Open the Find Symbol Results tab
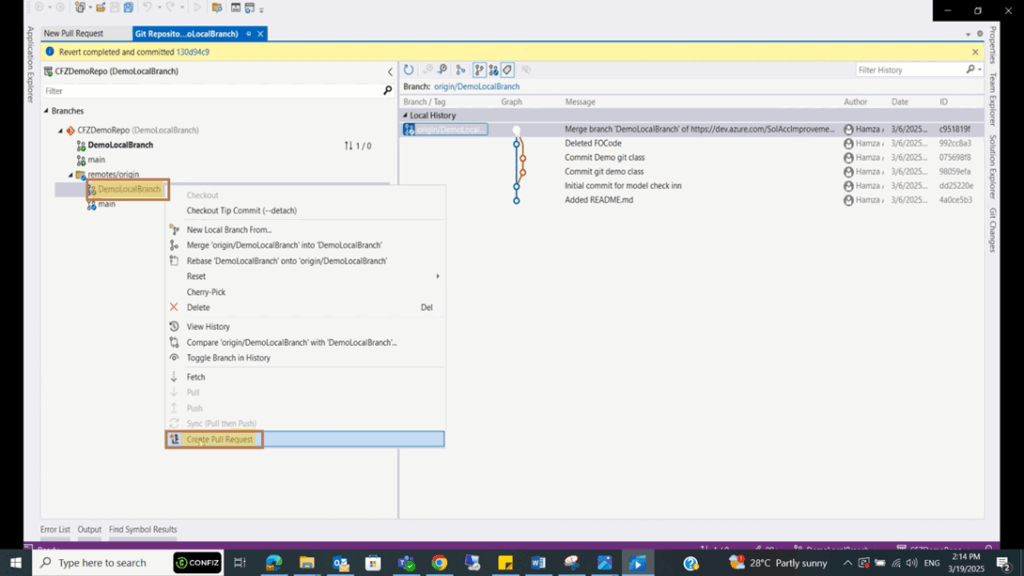Image resolution: width=1024 pixels, height=576 pixels. 143,530
